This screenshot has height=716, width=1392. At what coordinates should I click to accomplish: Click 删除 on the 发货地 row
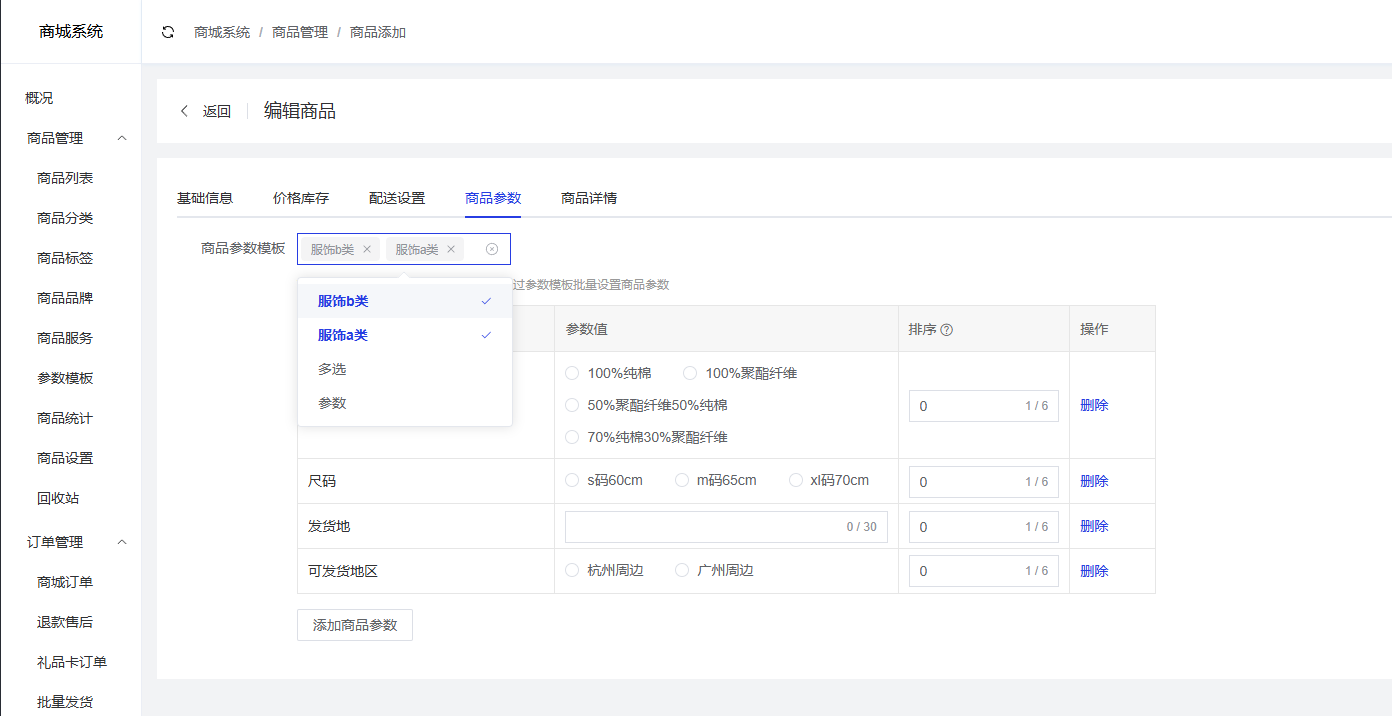tap(1094, 525)
